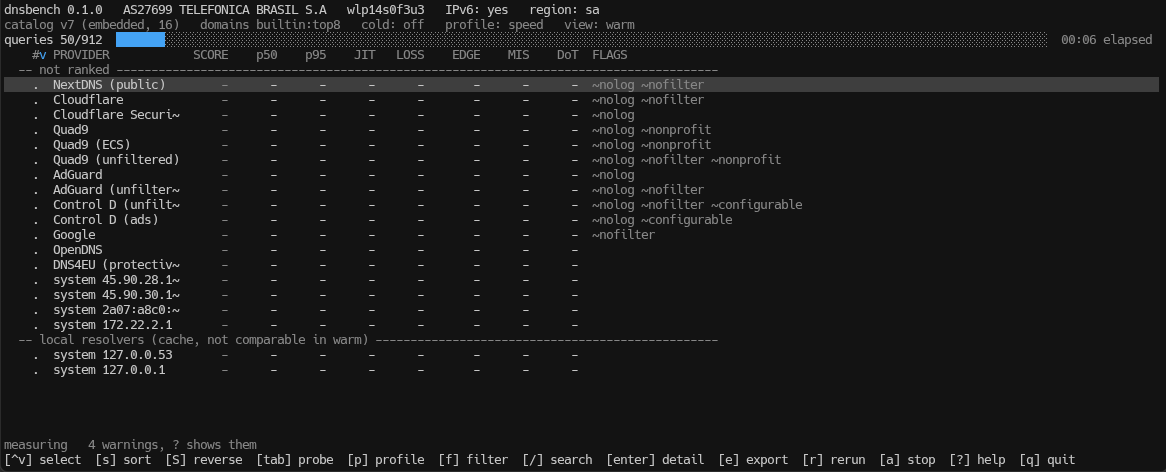Click the EDGE column header
Screen dimensions: 1166x472
tap(466, 55)
